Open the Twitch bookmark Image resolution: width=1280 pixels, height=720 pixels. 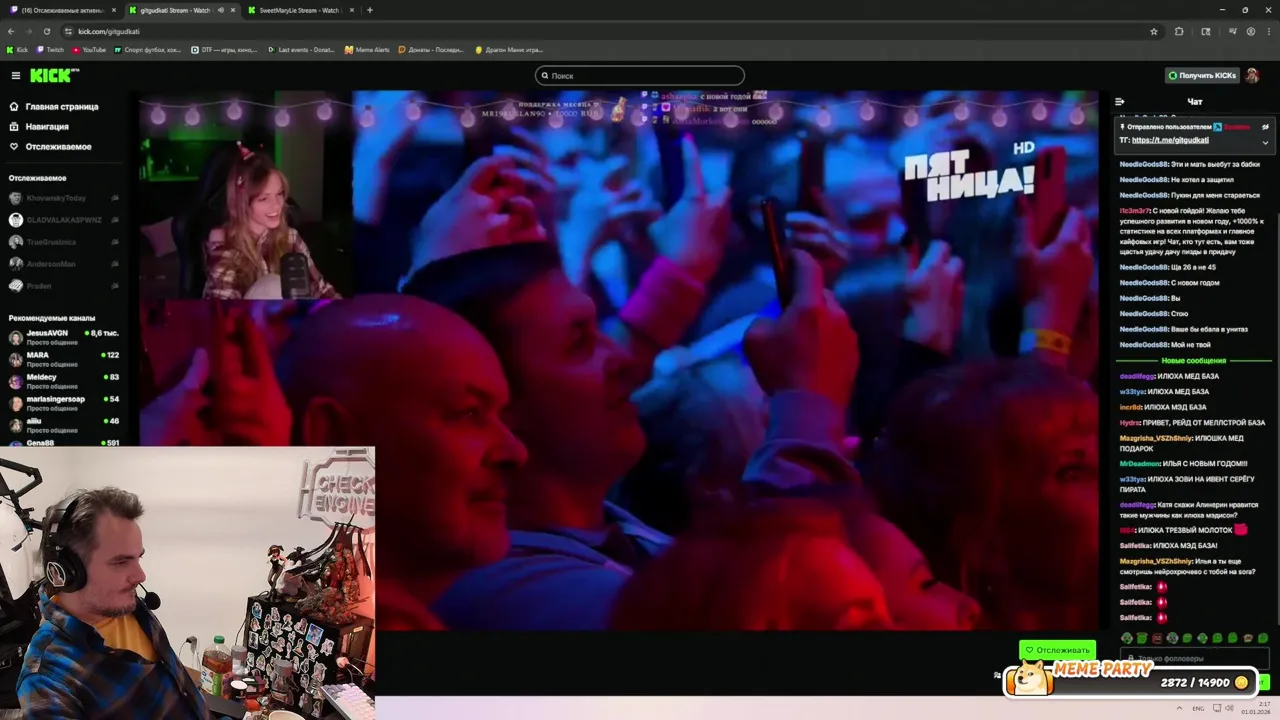tap(50, 49)
